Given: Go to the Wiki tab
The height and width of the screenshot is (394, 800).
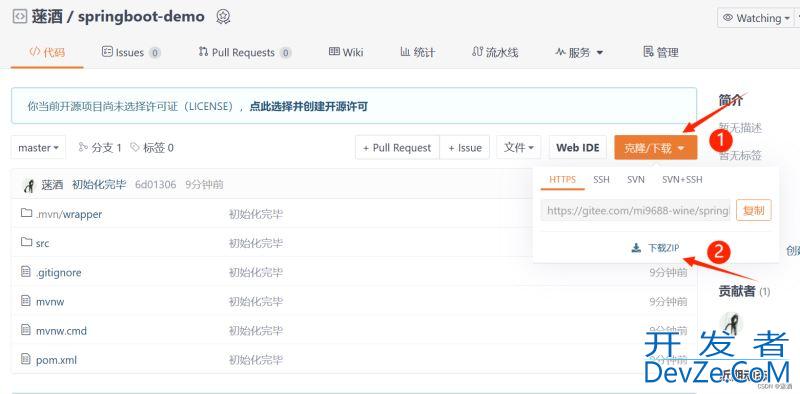Looking at the screenshot, I should [346, 52].
